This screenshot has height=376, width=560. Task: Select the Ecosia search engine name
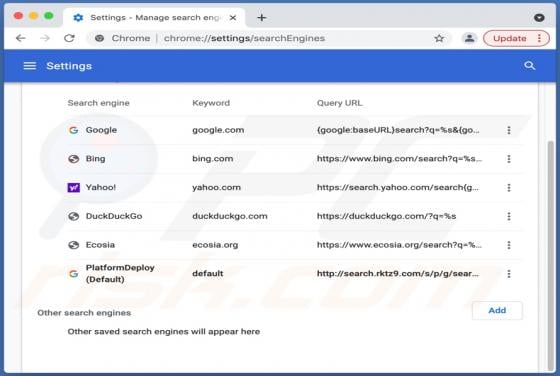(x=100, y=245)
